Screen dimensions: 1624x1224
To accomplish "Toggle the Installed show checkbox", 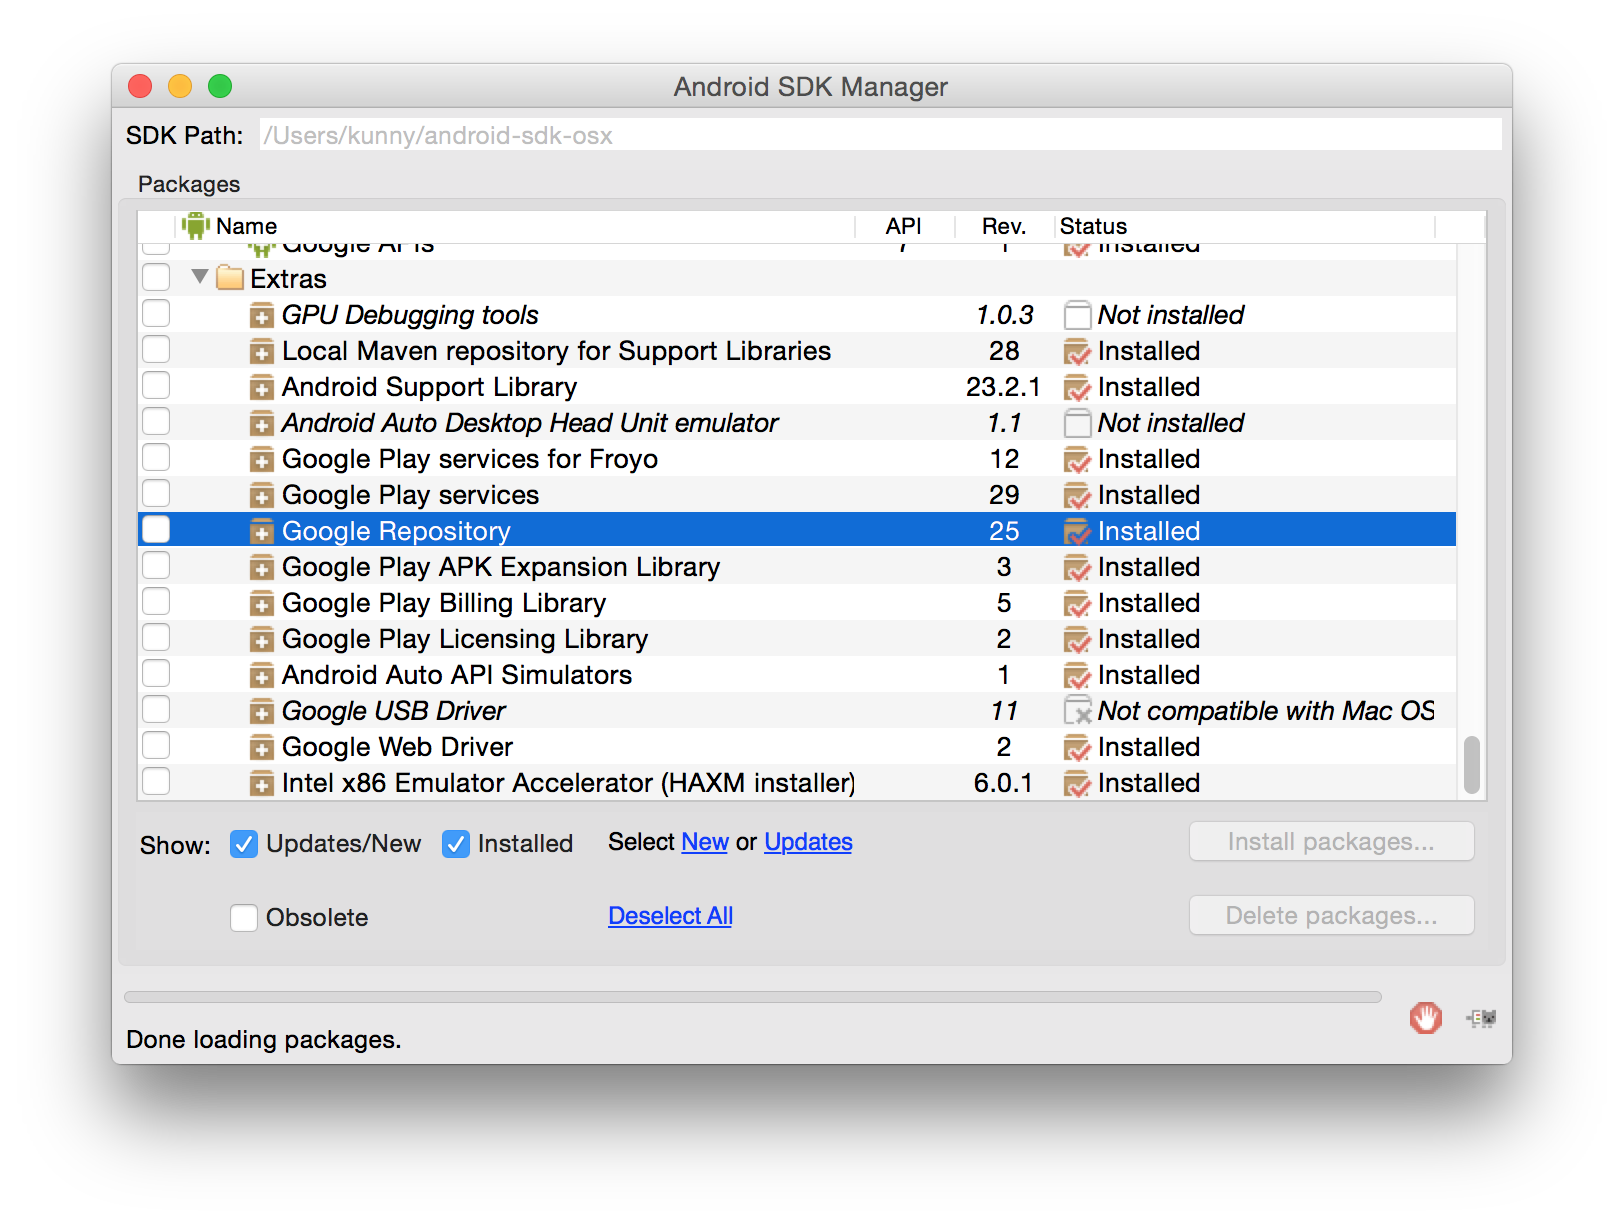I will pyautogui.click(x=456, y=844).
